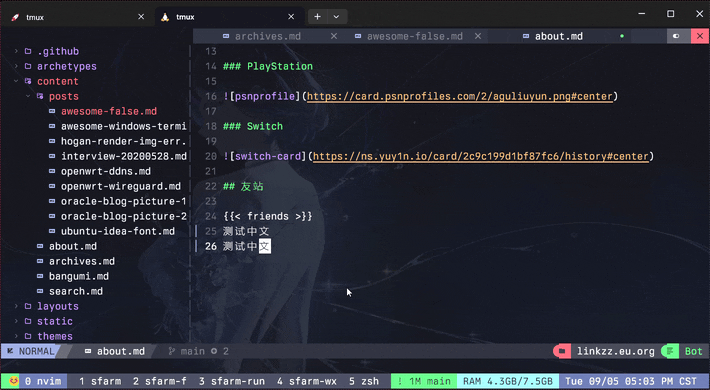Click markdown icon beside ubuntu-idea-font.md
Screen dimensions: 710x390
click(x=52, y=231)
